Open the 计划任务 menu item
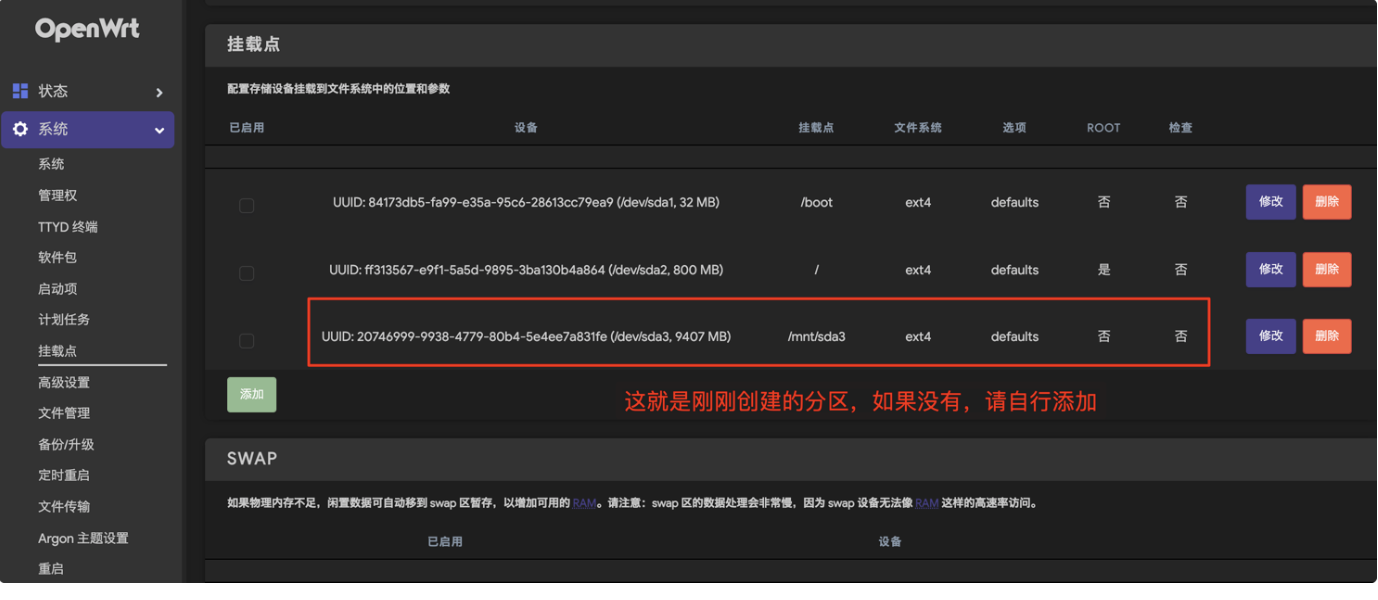 click(x=64, y=320)
